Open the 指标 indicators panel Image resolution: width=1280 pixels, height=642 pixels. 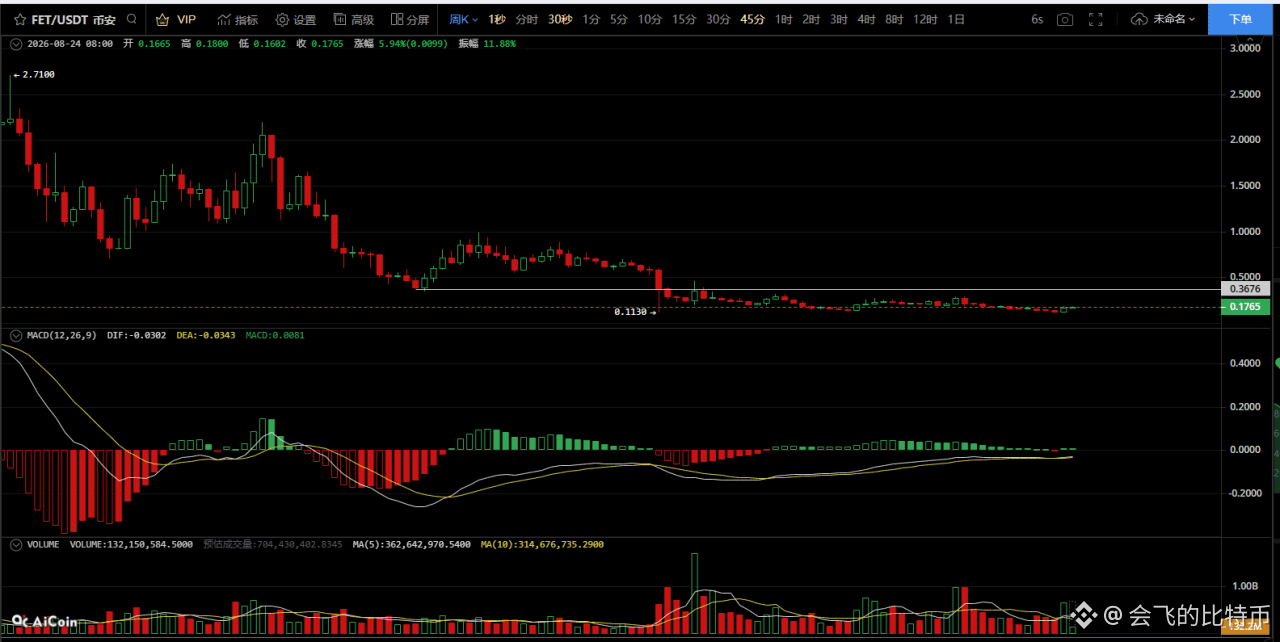[x=238, y=19]
